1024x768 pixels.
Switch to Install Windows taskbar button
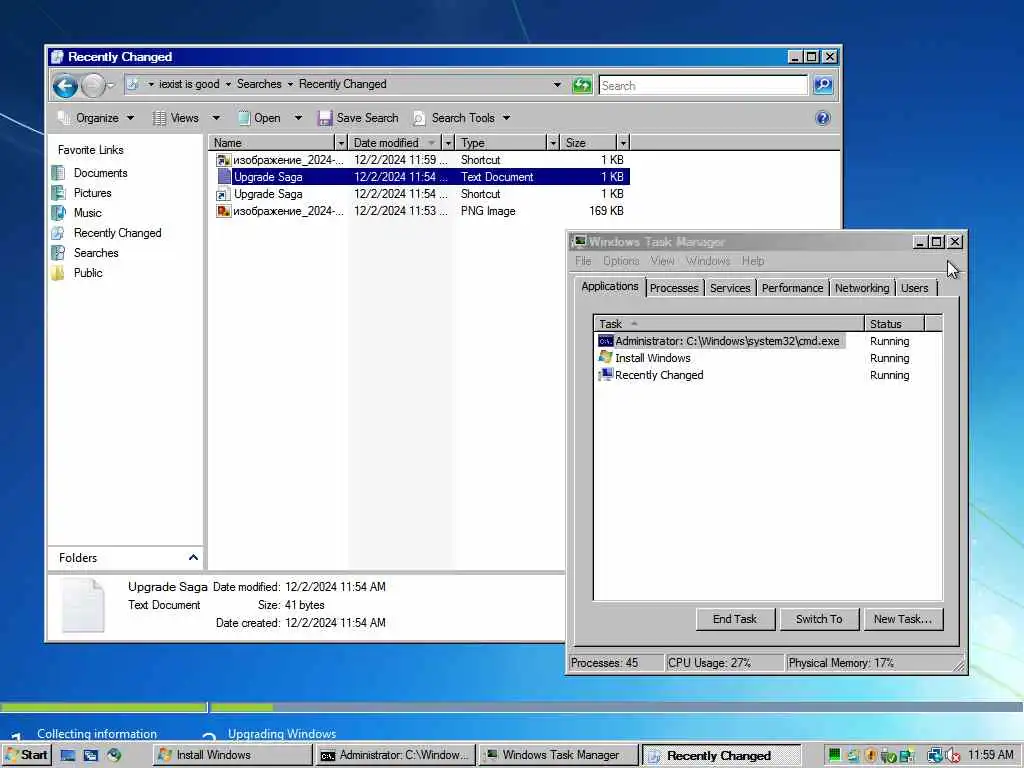click(x=233, y=756)
